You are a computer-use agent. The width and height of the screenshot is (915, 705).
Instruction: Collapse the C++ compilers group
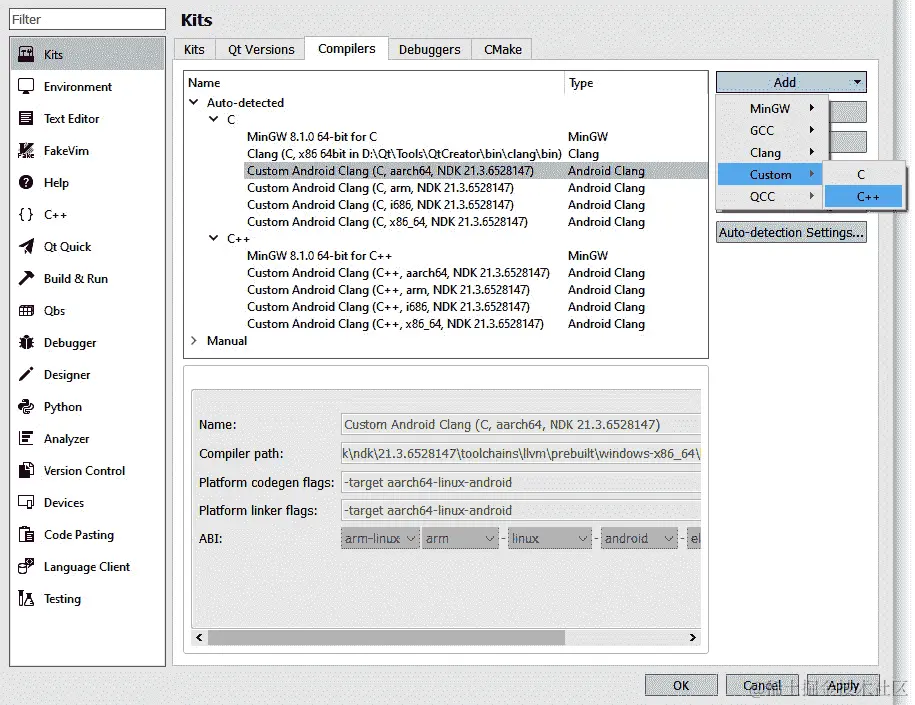pyautogui.click(x=214, y=238)
